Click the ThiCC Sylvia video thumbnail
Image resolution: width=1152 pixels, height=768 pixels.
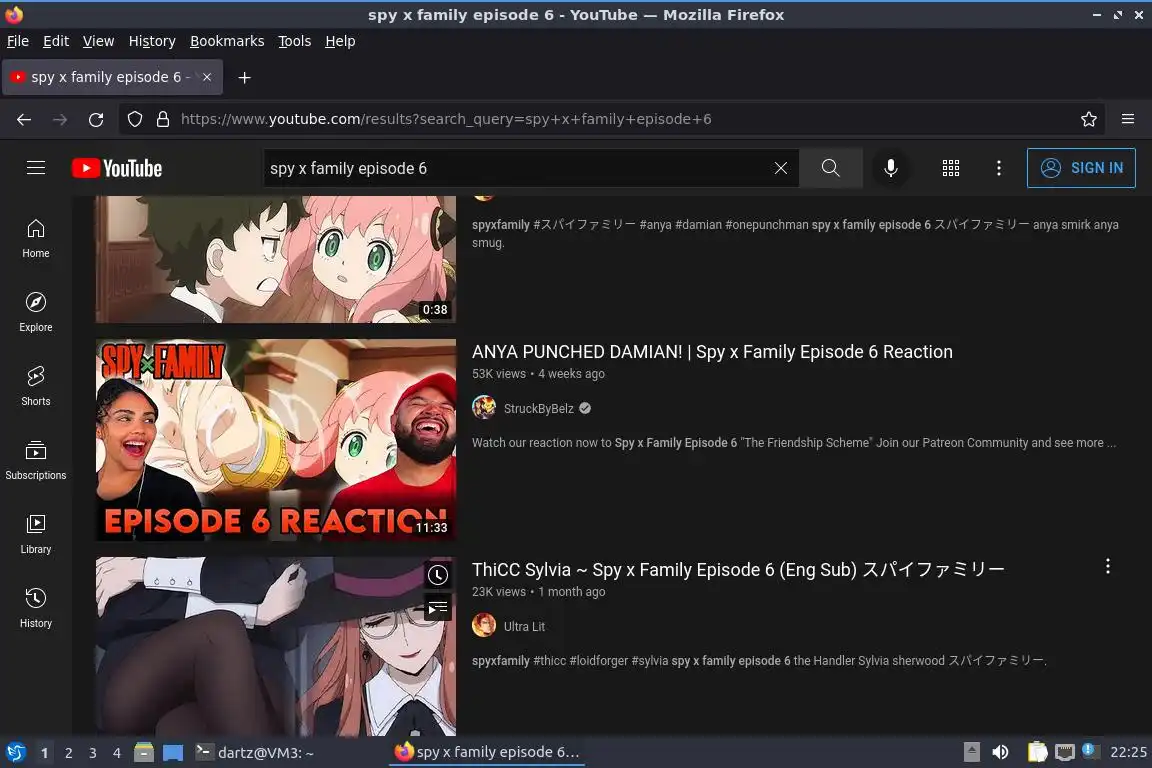(x=276, y=646)
